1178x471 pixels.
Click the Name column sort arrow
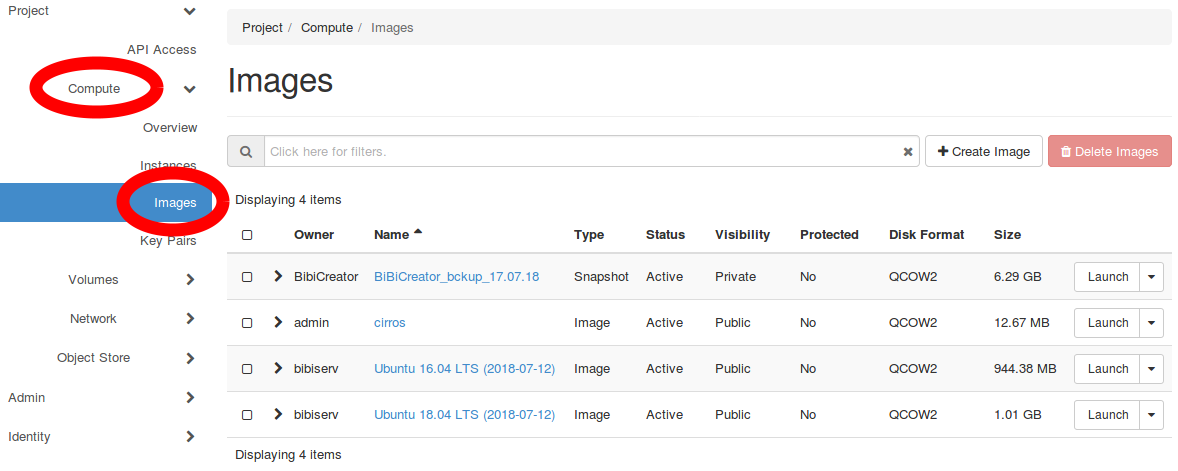418,233
